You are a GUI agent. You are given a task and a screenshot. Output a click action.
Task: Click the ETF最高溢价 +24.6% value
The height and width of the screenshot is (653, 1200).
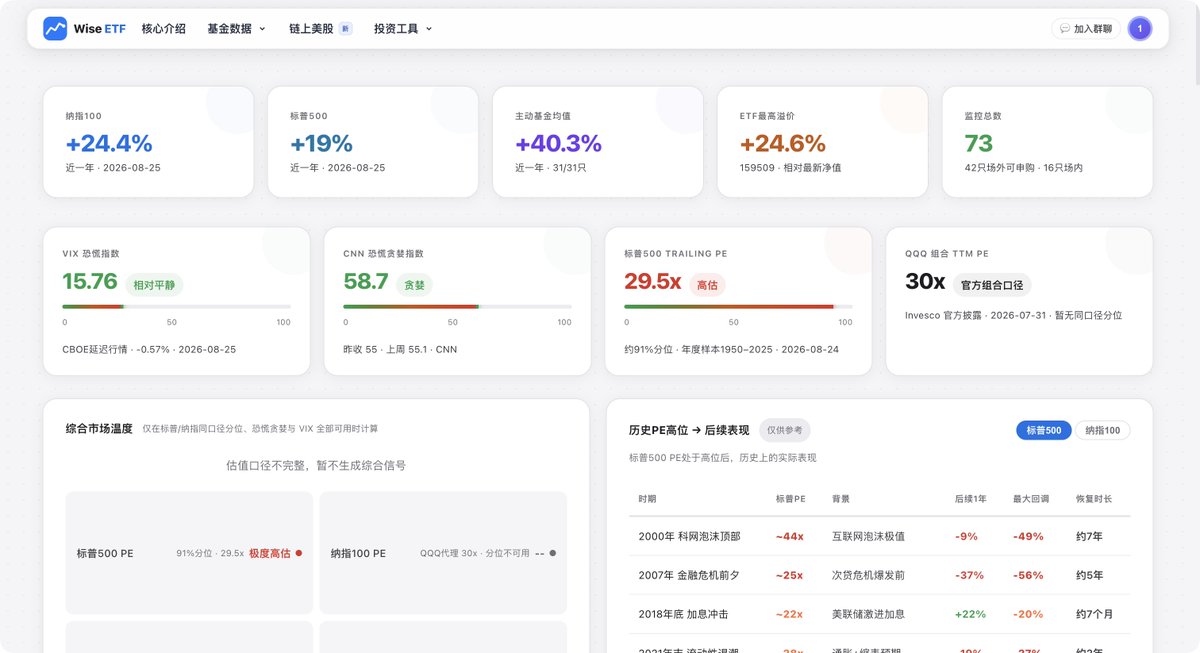(783, 143)
